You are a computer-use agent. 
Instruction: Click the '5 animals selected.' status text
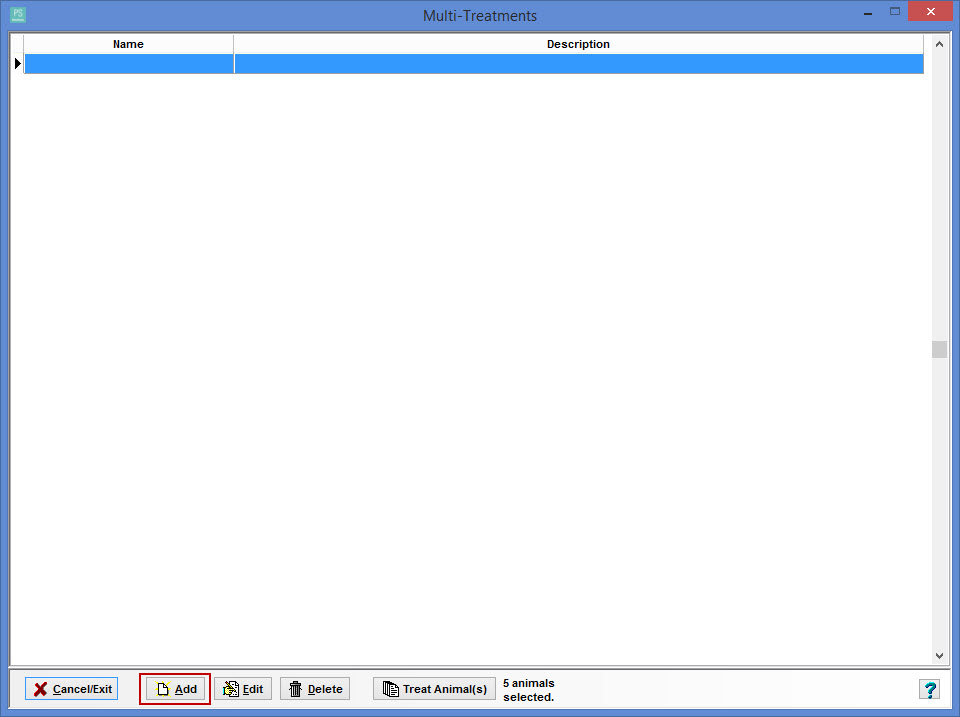(x=529, y=690)
